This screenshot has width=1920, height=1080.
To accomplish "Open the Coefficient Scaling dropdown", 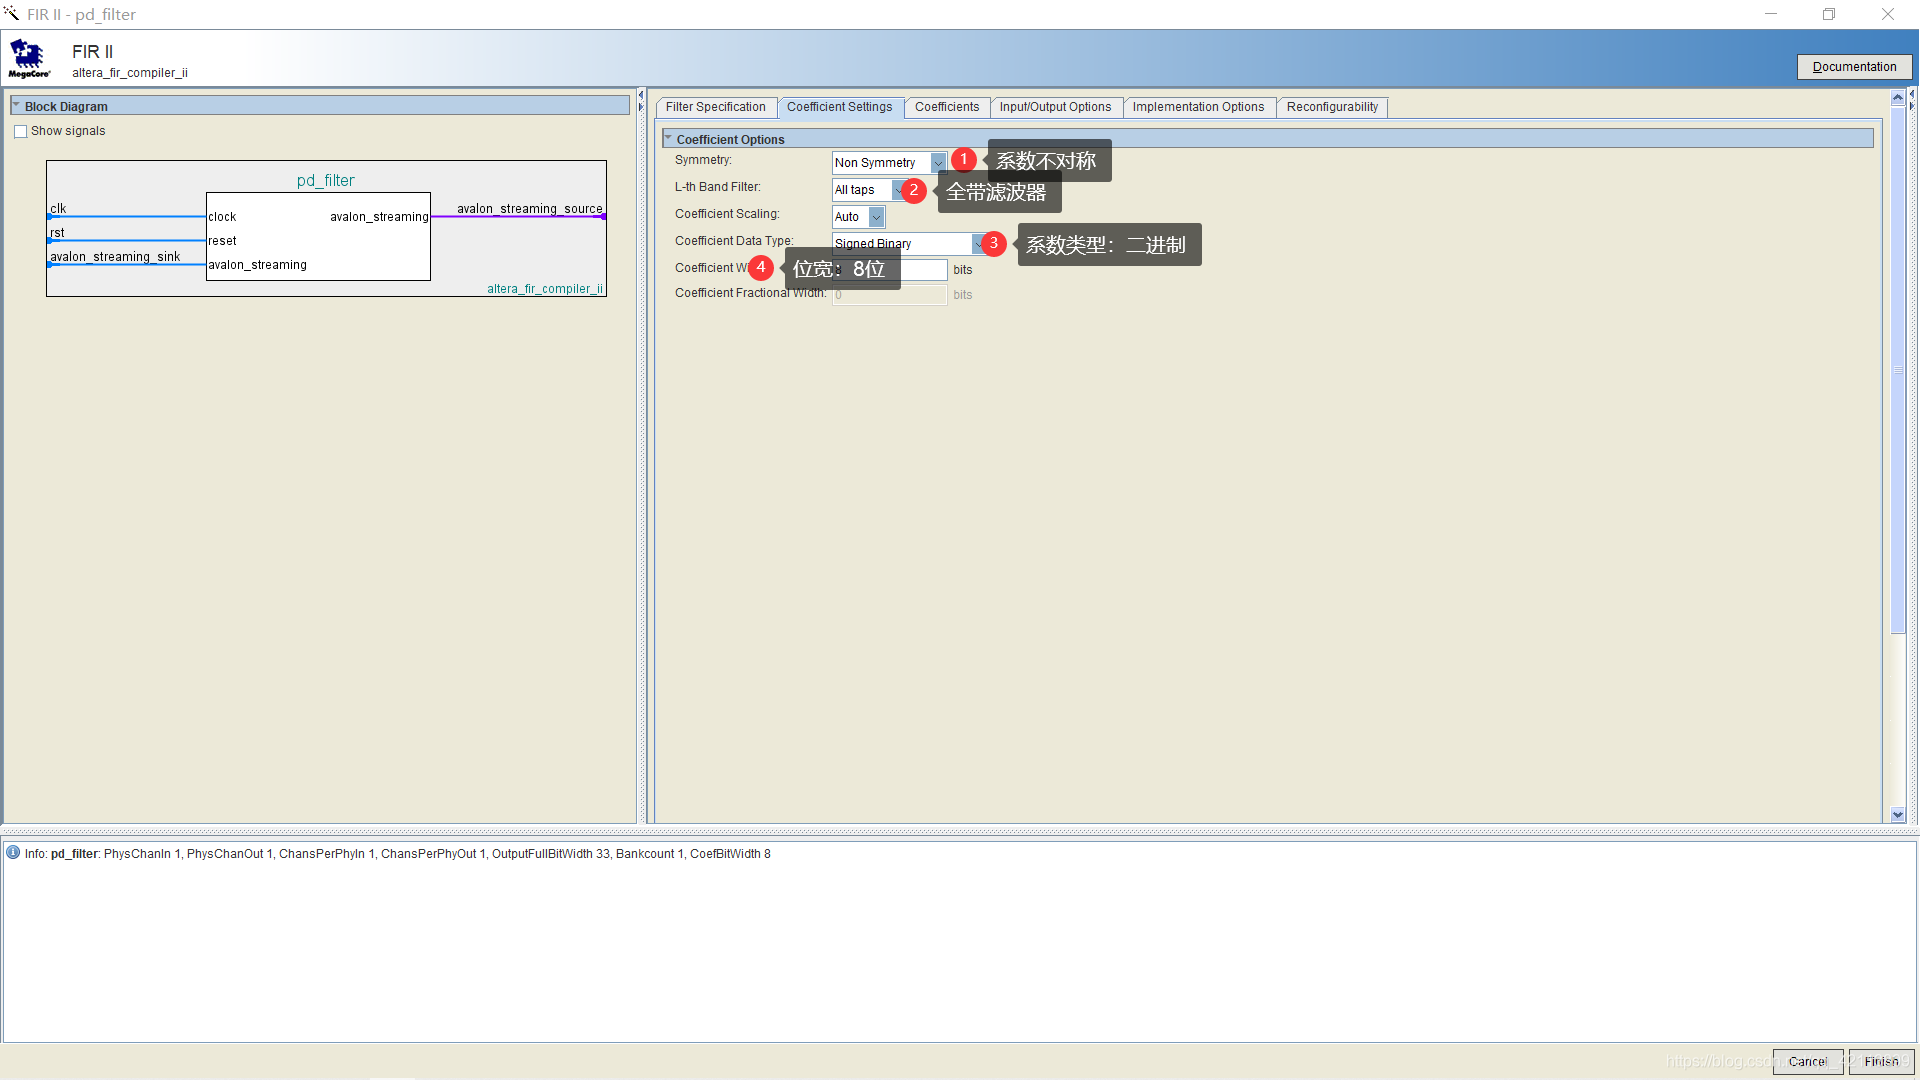I will pyautogui.click(x=877, y=217).
